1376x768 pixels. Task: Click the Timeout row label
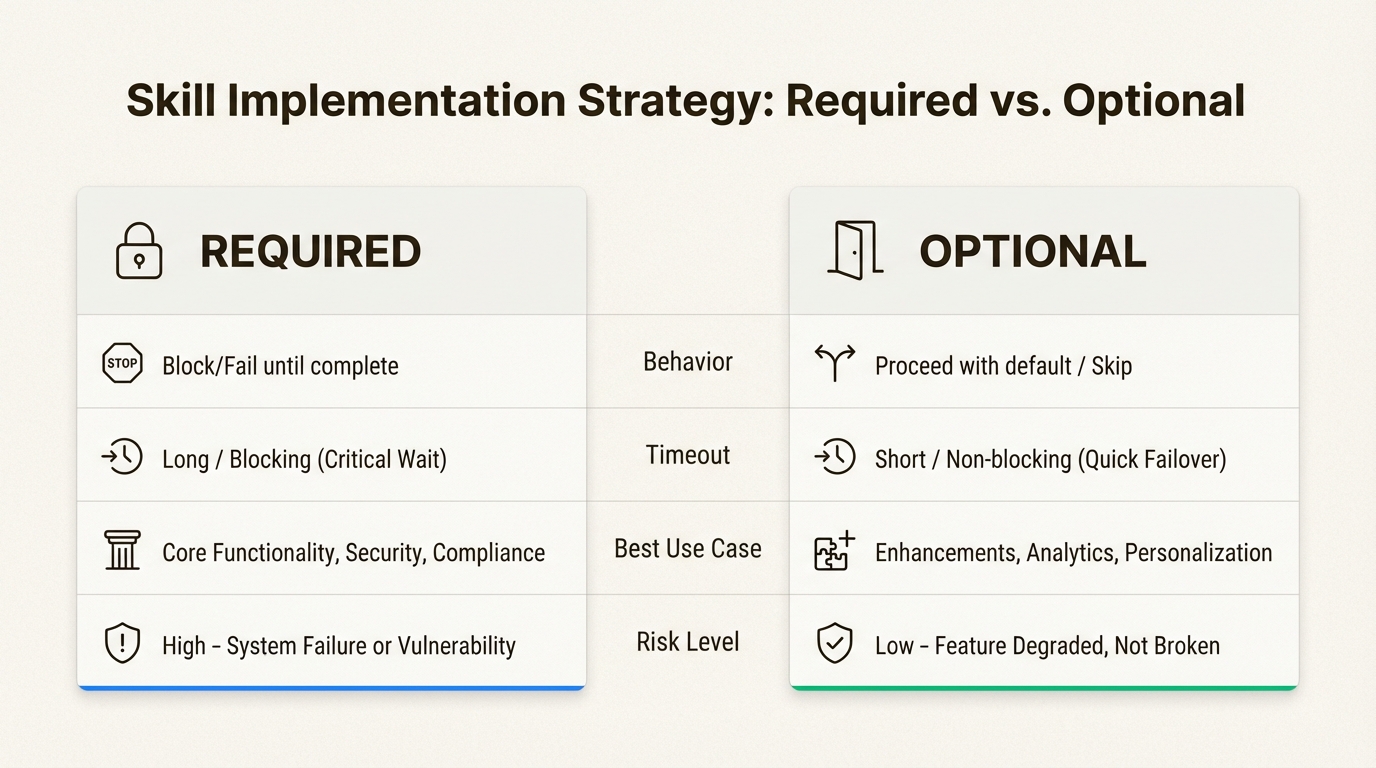(x=688, y=455)
